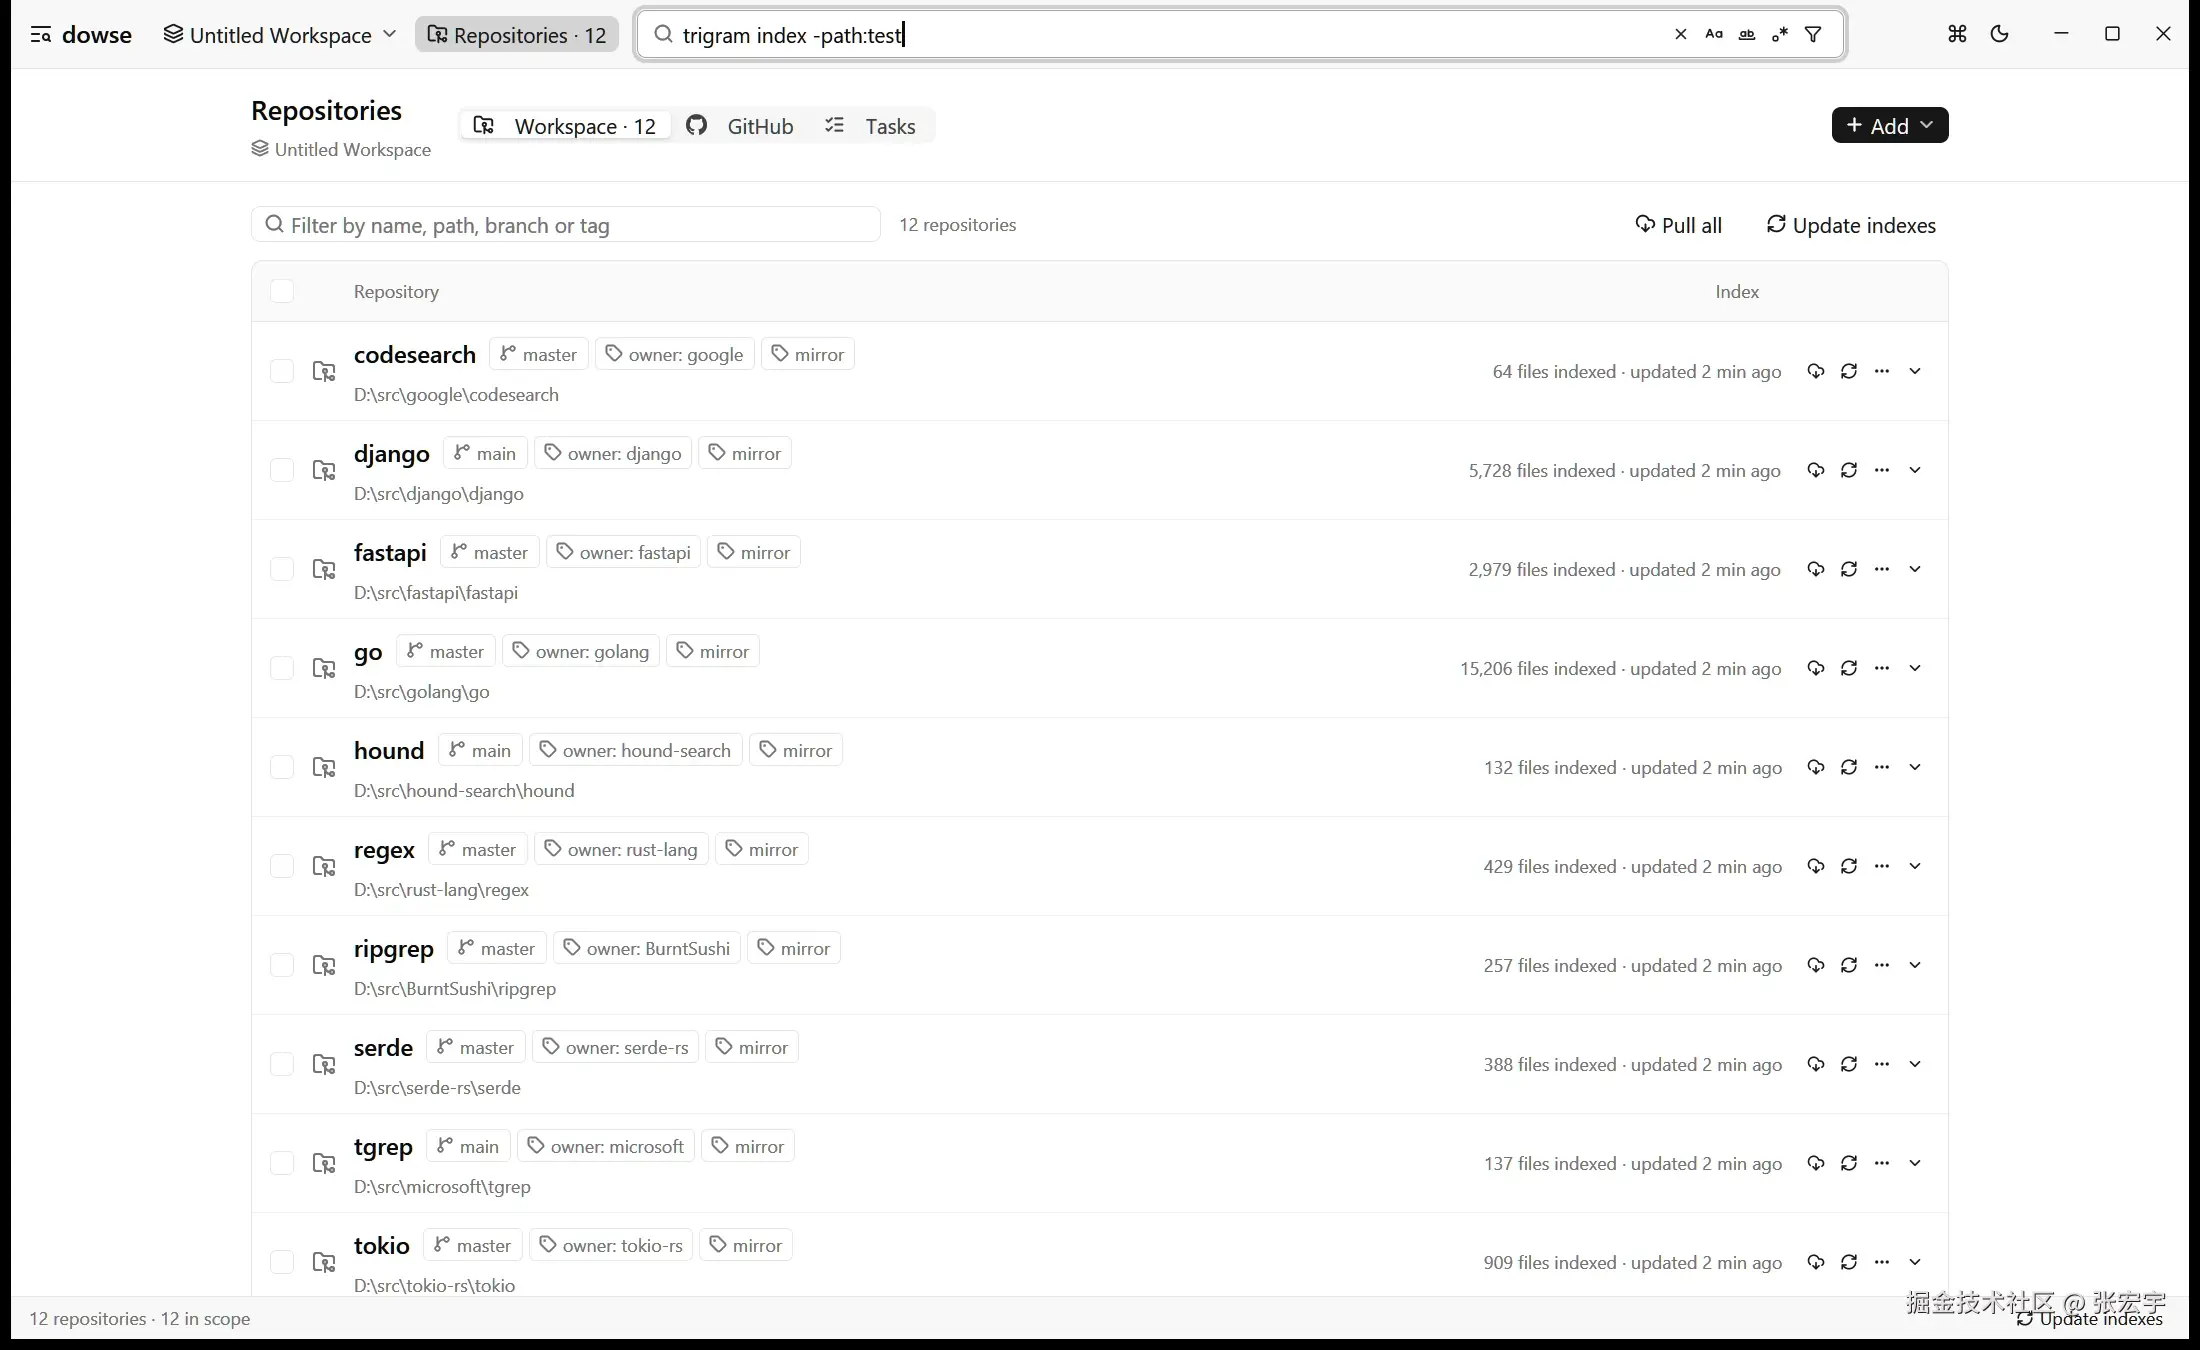
Task: Click the mirror tag on ripgrep
Action: 794,948
